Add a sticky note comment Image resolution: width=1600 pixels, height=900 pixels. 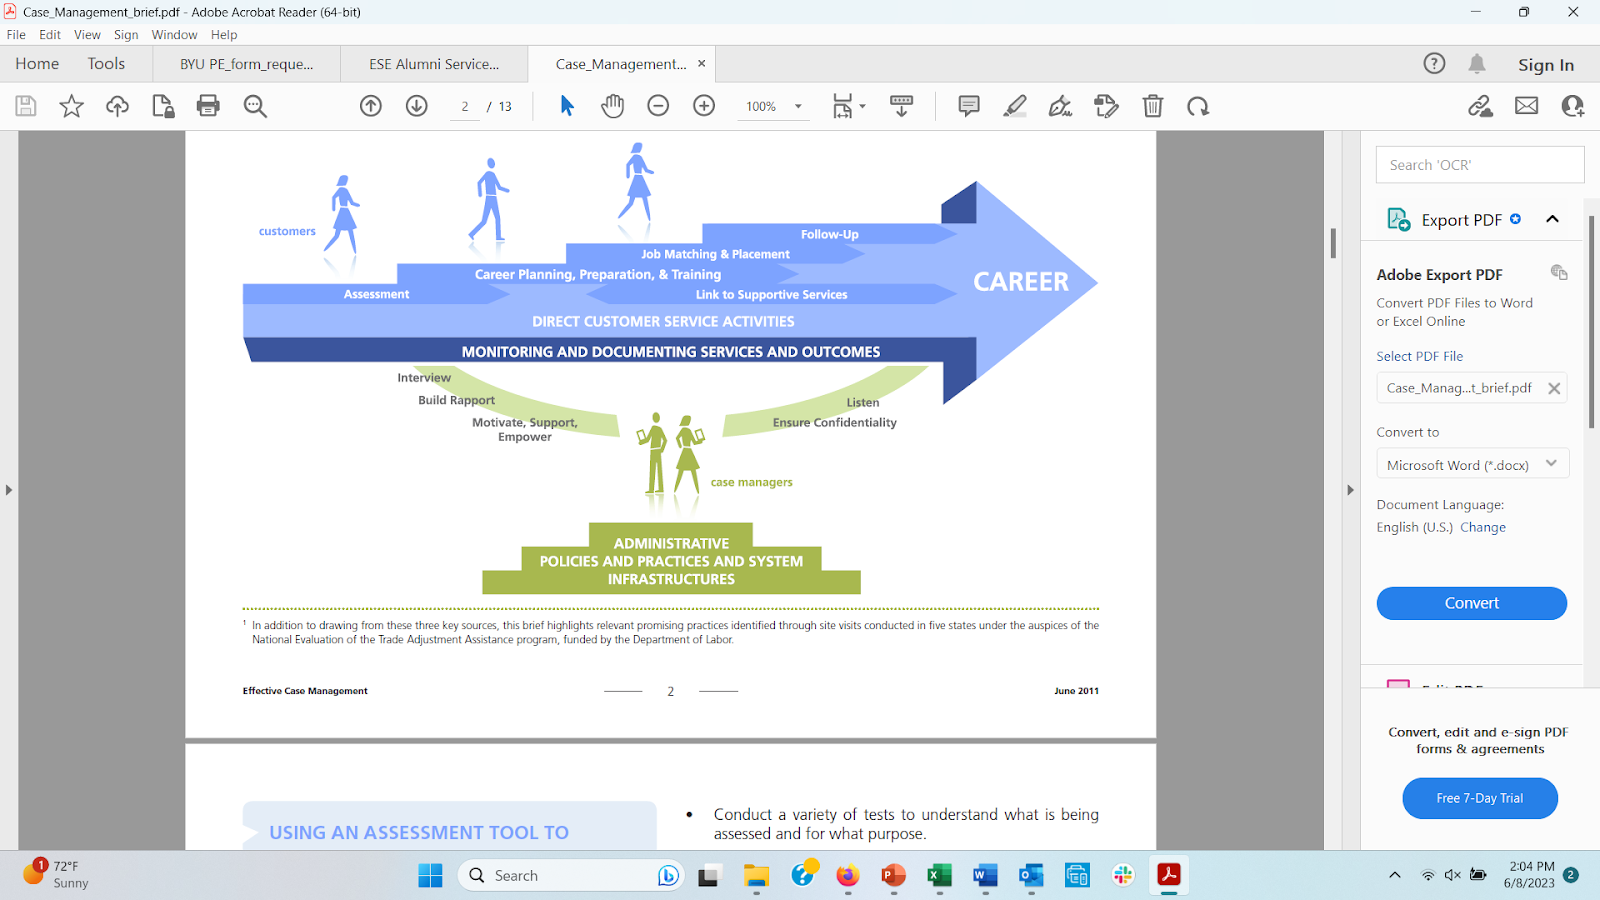969,106
